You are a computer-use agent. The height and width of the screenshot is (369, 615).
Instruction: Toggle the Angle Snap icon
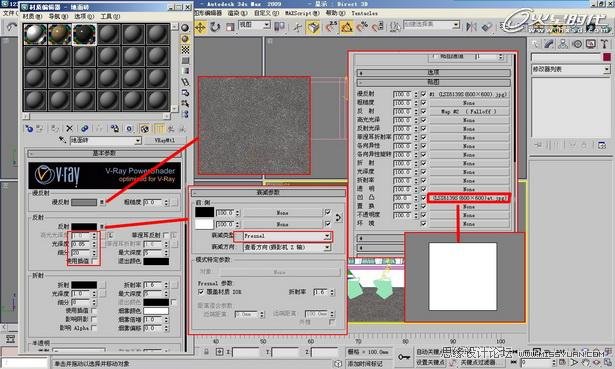(346, 27)
